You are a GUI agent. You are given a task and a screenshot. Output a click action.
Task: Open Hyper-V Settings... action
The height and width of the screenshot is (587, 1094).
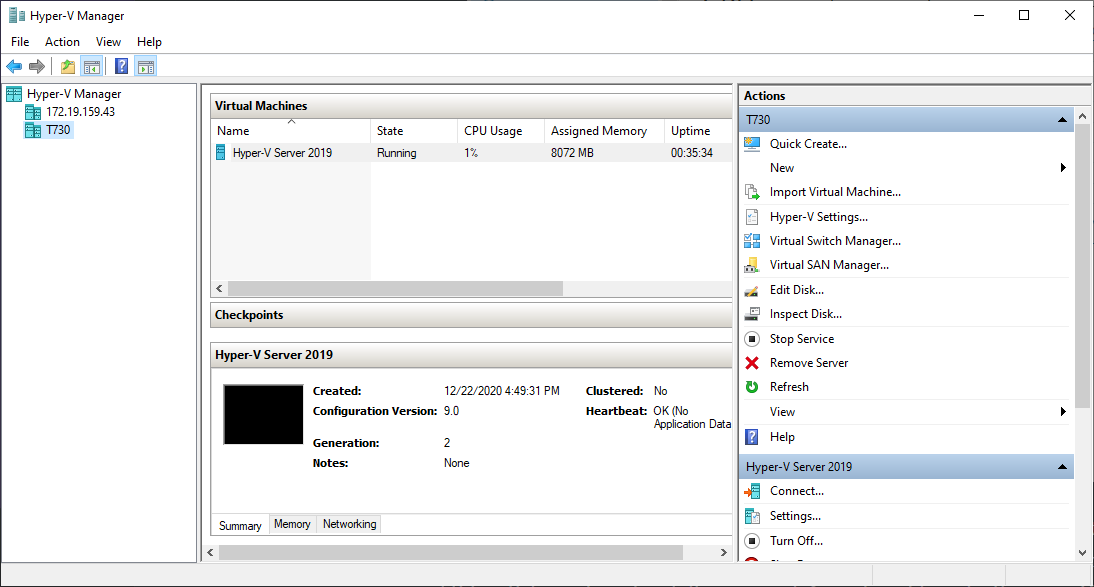coord(818,217)
